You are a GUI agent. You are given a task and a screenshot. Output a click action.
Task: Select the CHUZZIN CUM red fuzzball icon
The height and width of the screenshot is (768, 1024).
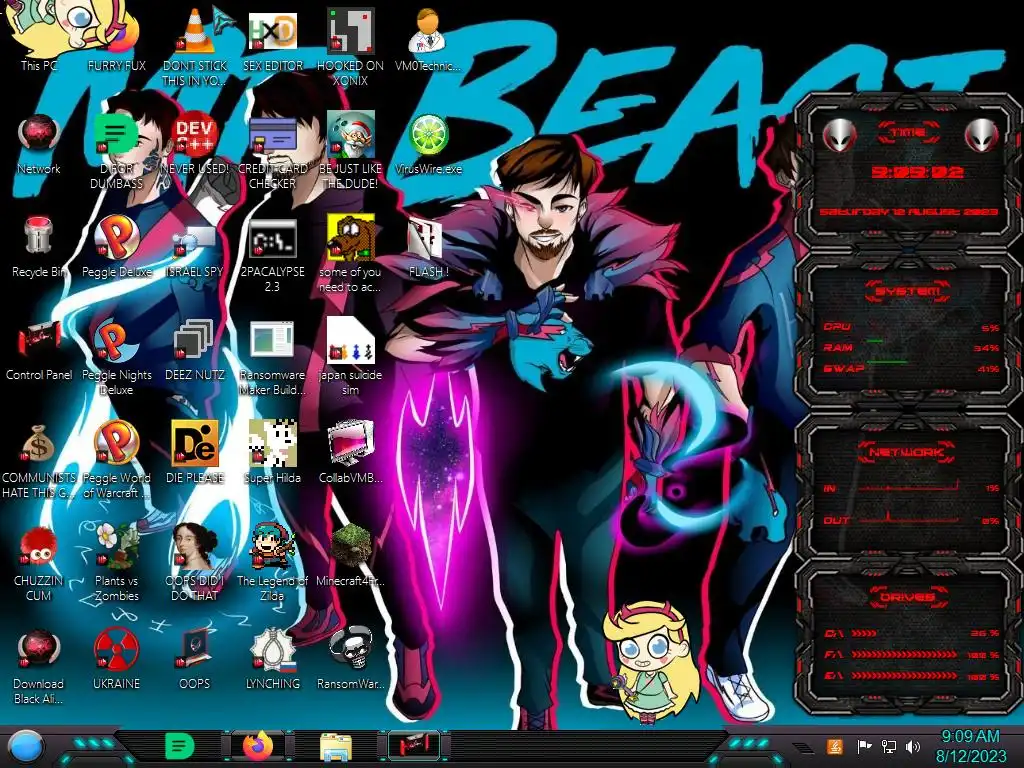39,563
